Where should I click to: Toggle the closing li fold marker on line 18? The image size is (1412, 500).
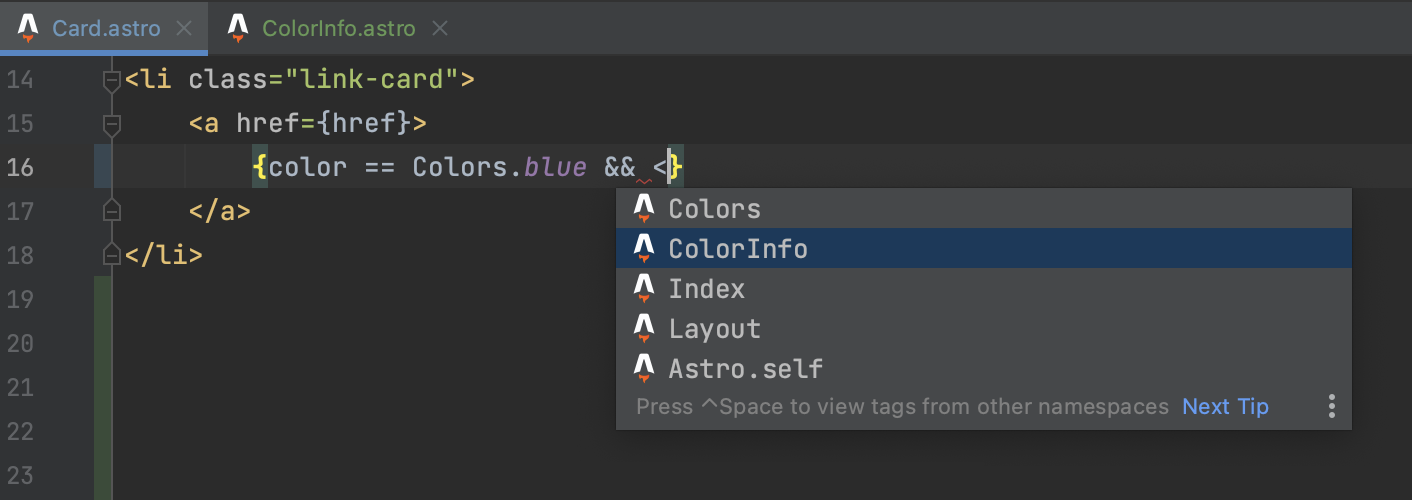pos(112,255)
